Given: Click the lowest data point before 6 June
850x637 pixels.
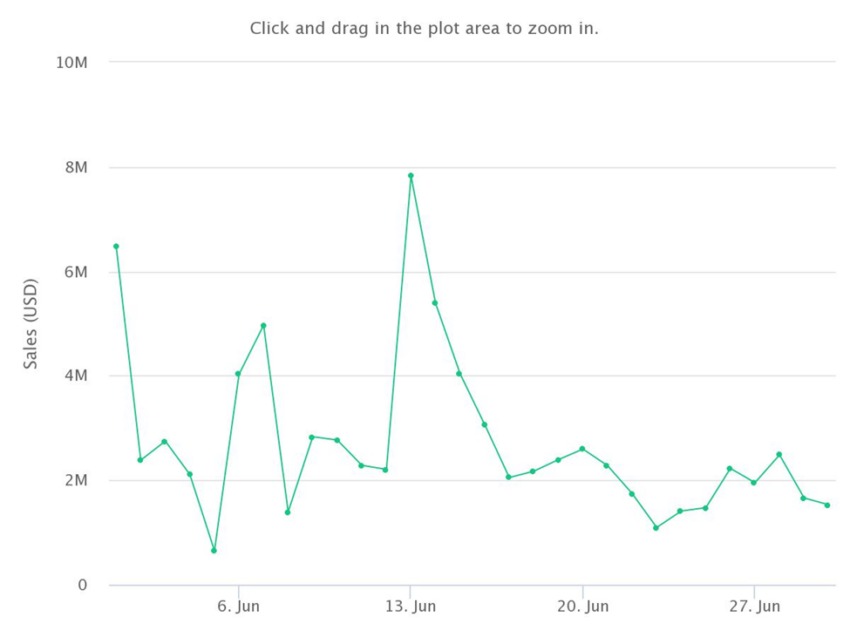Looking at the screenshot, I should [x=214, y=550].
